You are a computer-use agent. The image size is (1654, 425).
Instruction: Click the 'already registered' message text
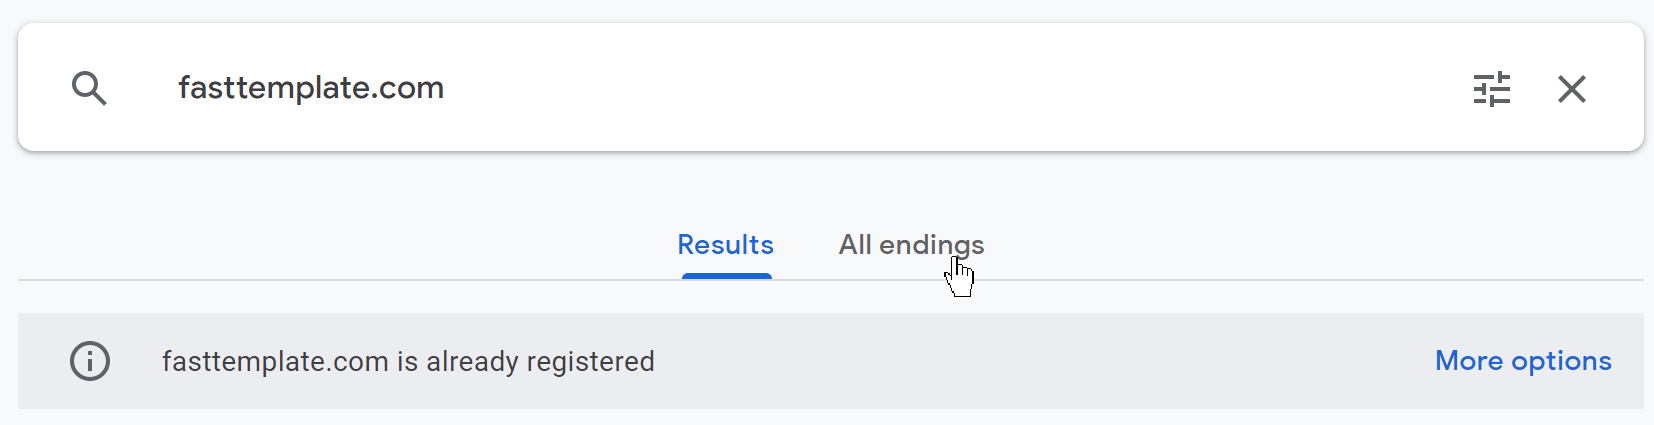click(x=408, y=362)
